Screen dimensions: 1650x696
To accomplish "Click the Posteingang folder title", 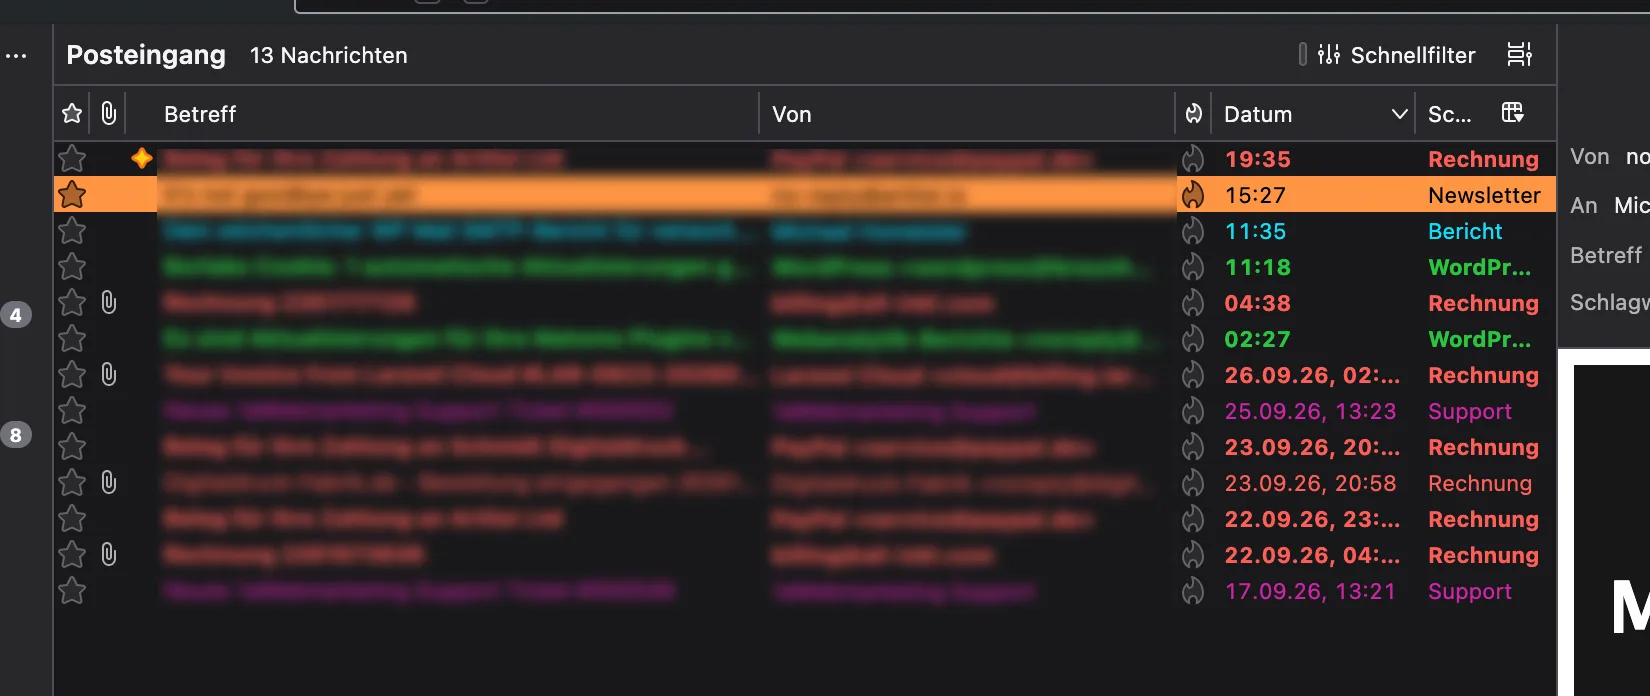I will pyautogui.click(x=146, y=55).
